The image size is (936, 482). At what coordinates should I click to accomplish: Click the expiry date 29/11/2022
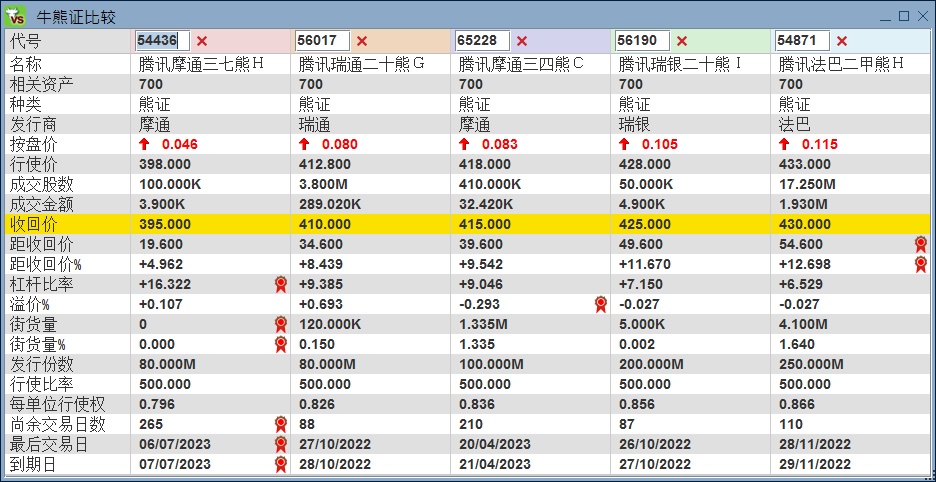click(814, 464)
